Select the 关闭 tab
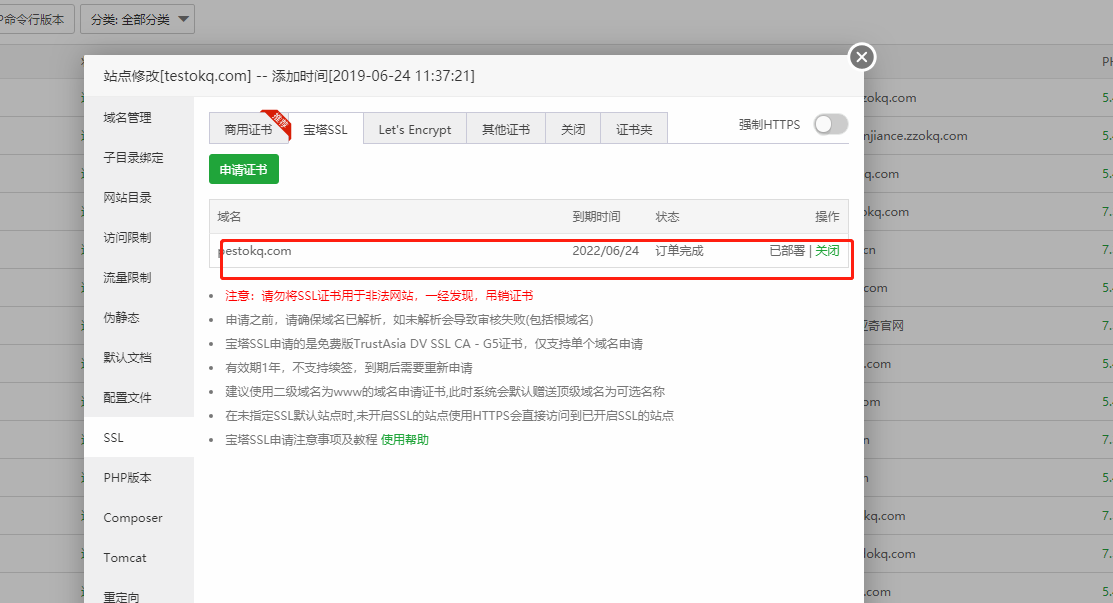The height and width of the screenshot is (603, 1113). 573,129
